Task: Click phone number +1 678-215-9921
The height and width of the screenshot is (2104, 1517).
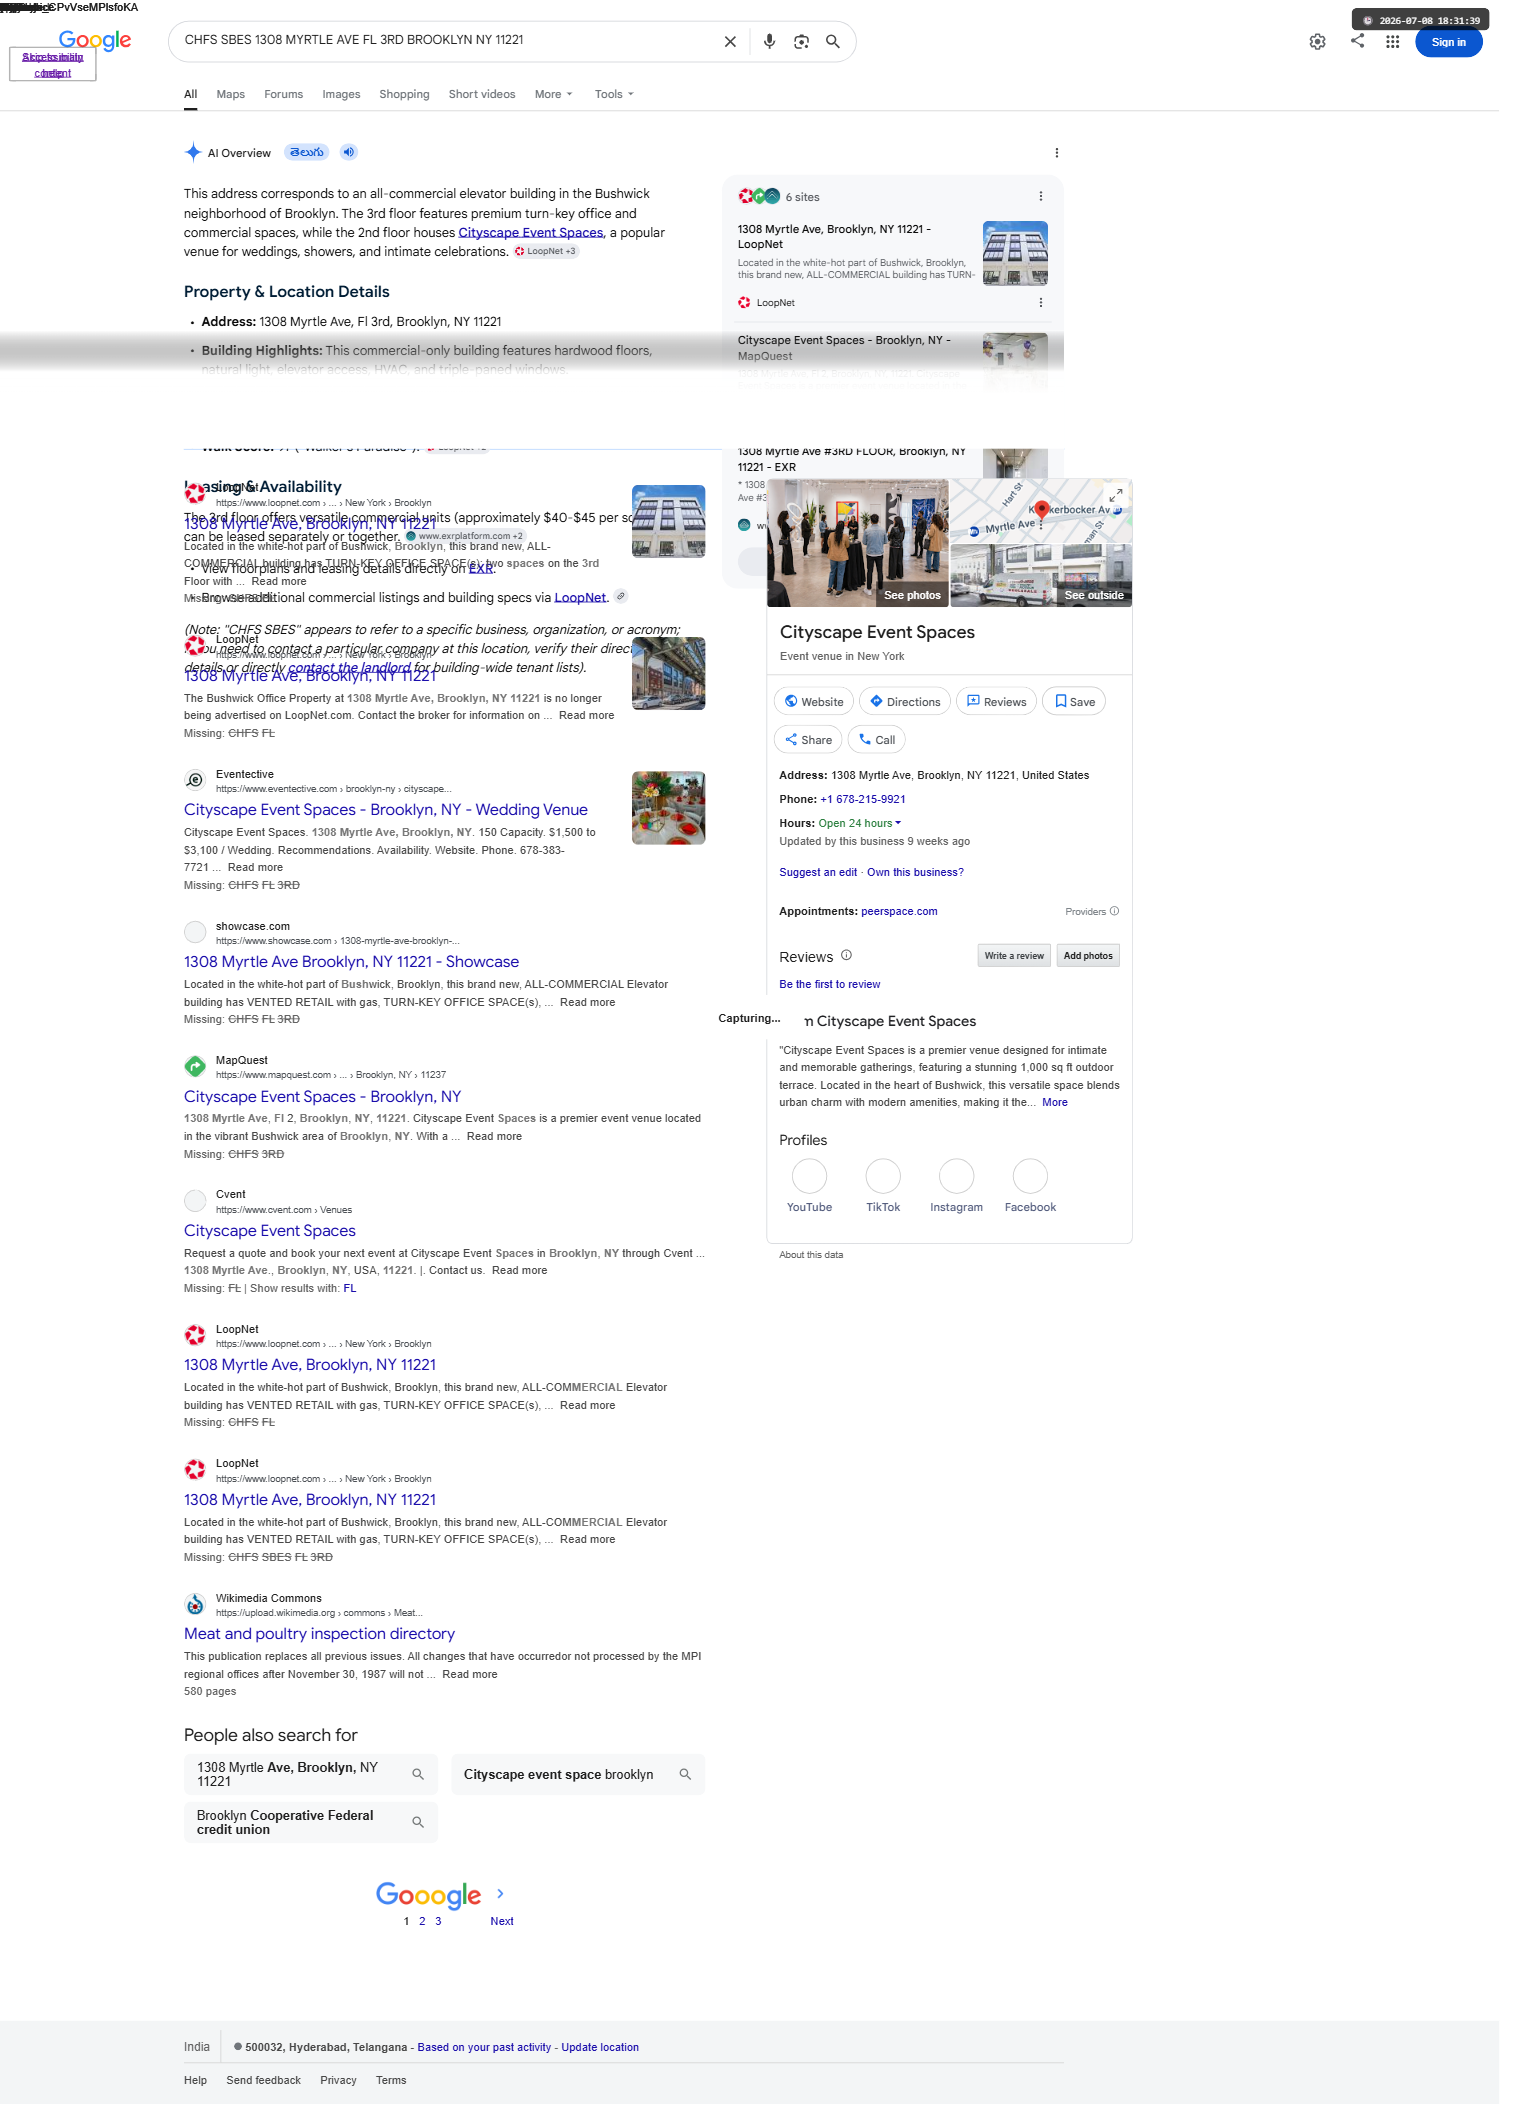Action: tap(863, 799)
